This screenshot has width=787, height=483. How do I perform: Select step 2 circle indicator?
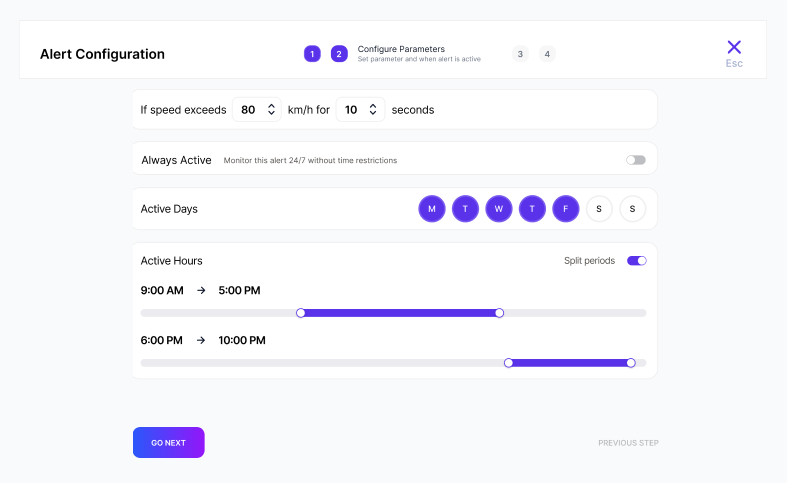coord(339,54)
